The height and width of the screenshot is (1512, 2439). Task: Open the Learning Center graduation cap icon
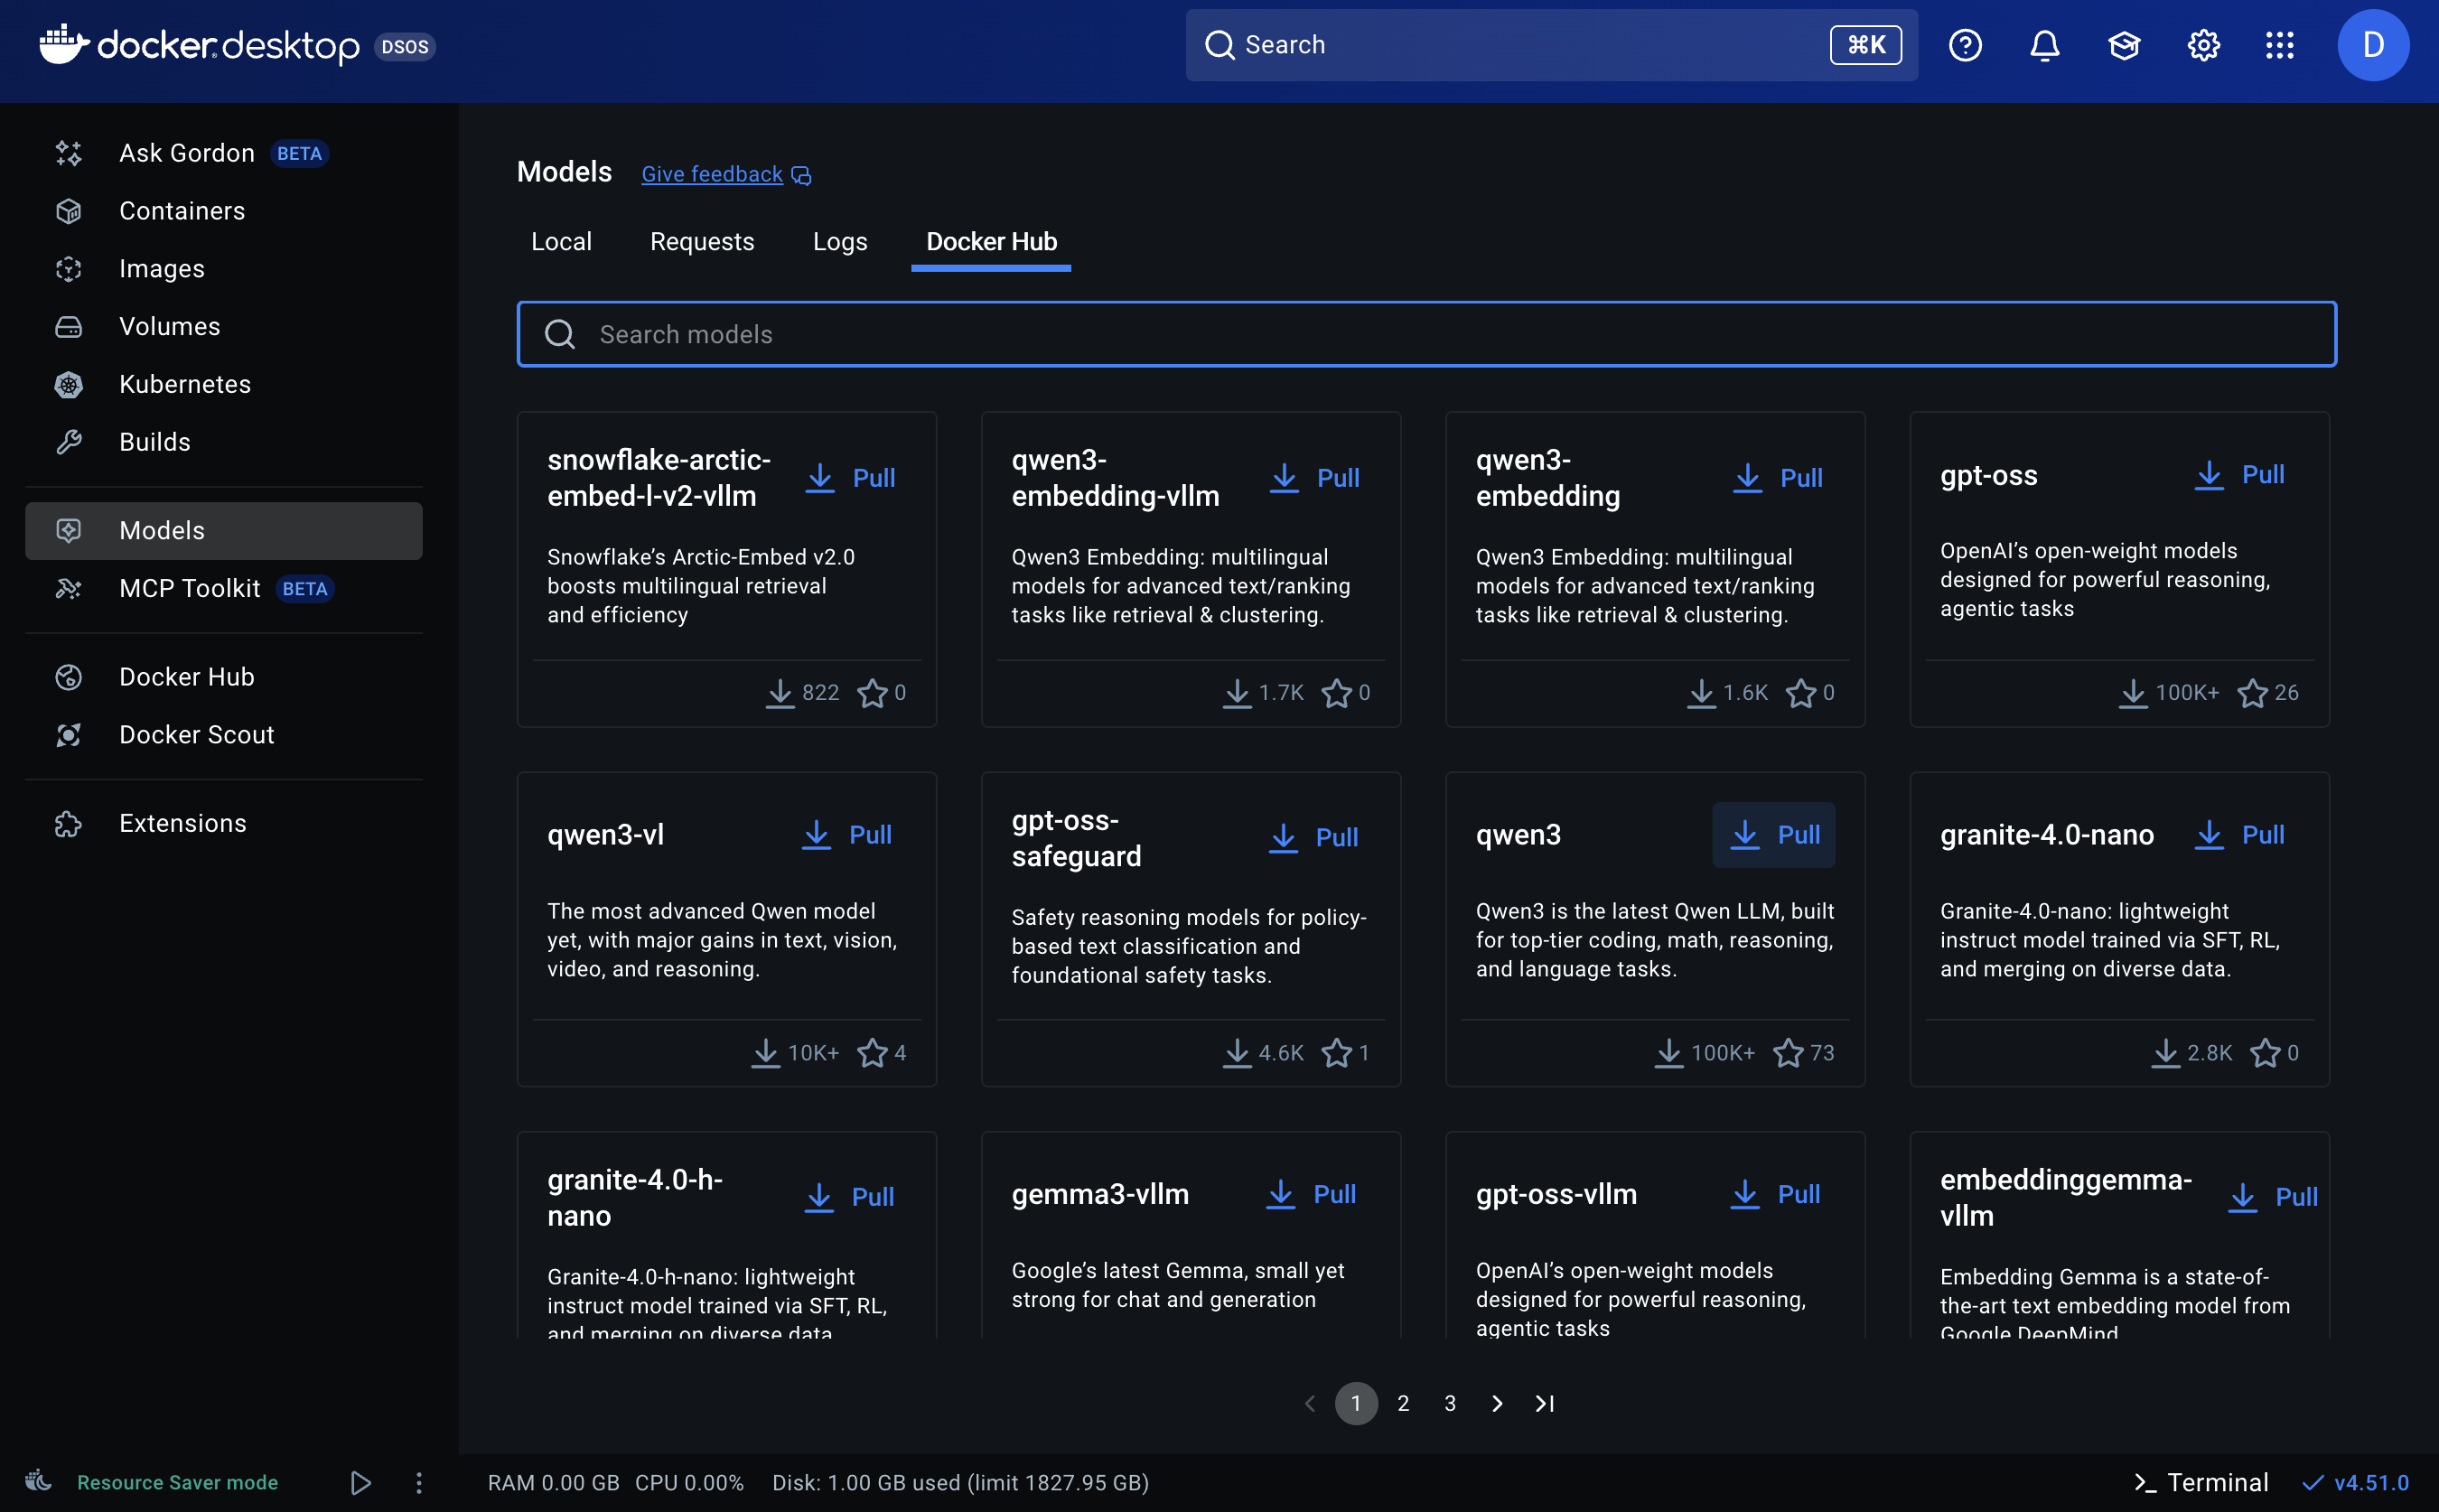click(2123, 45)
